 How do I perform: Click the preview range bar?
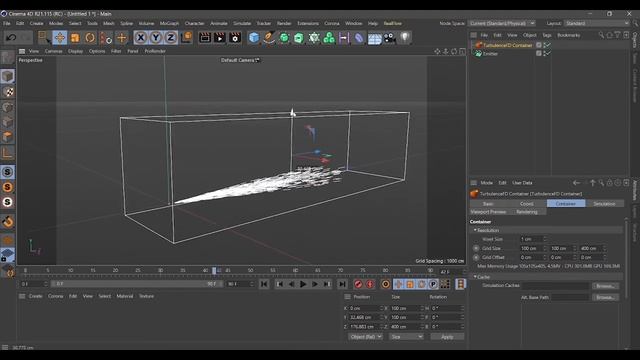136,284
